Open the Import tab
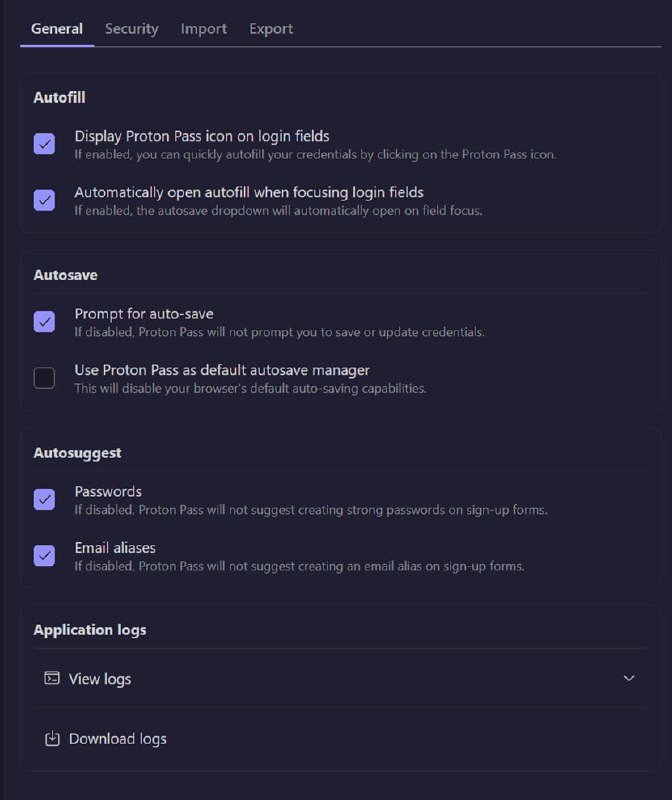 (204, 29)
